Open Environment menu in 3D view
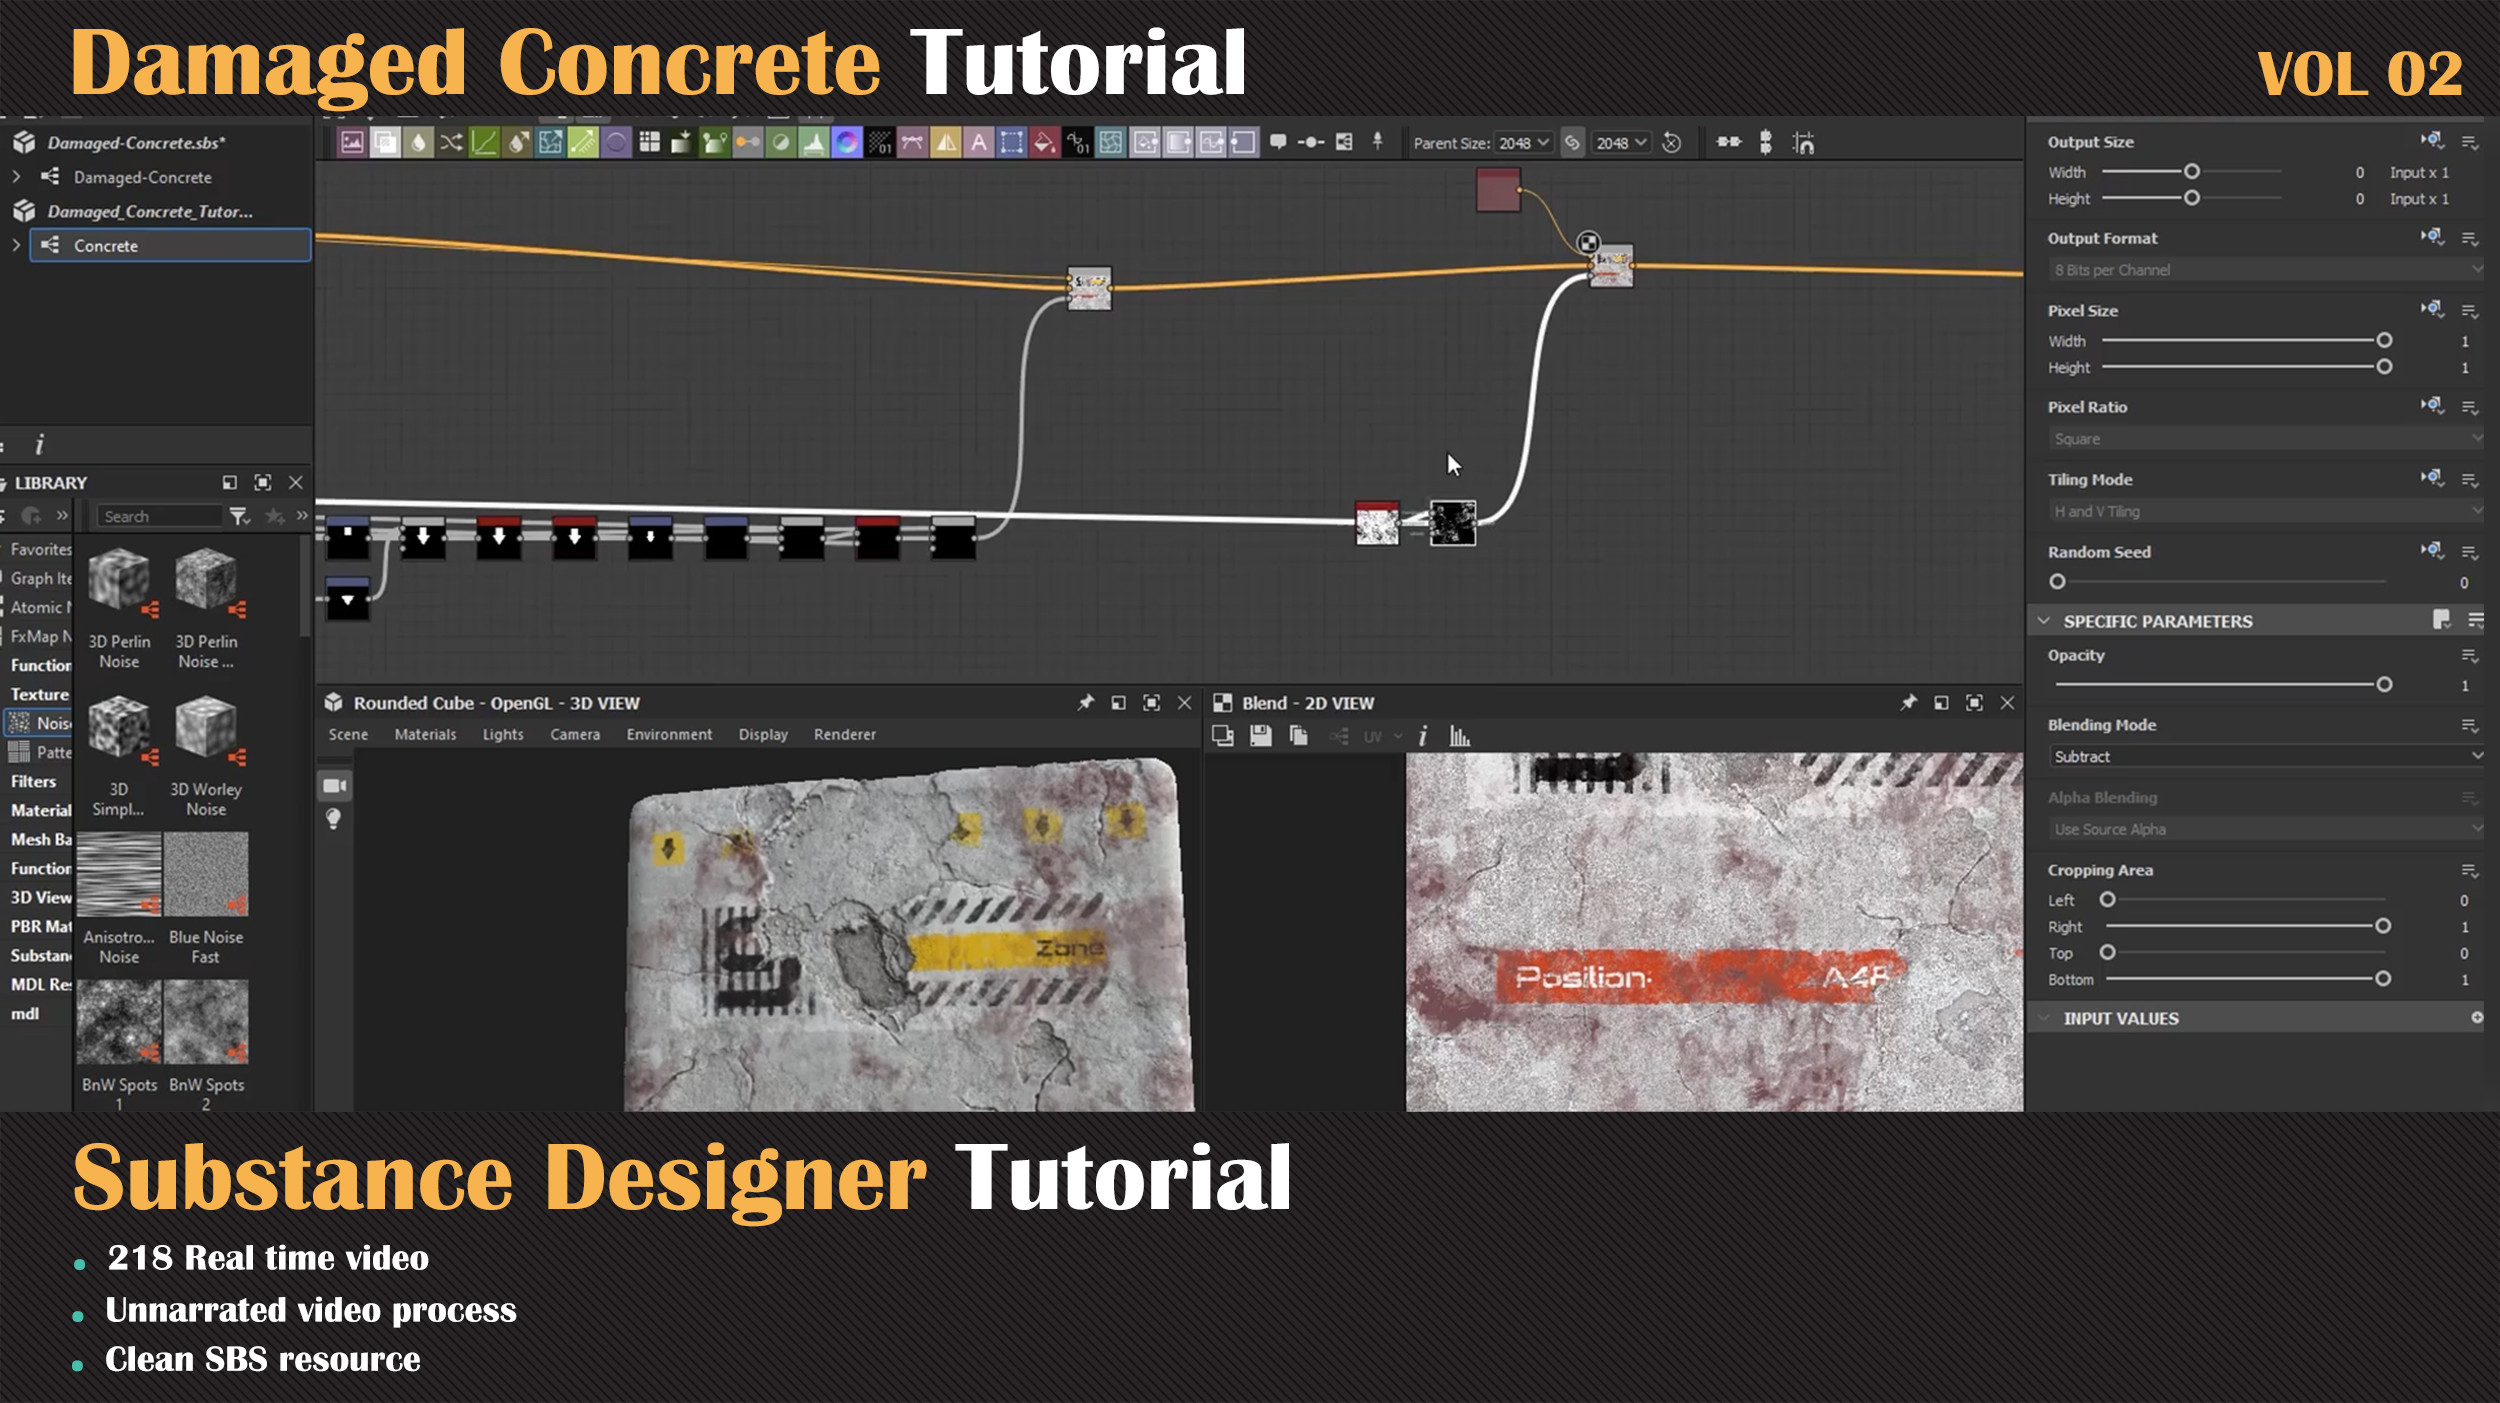 coord(669,735)
